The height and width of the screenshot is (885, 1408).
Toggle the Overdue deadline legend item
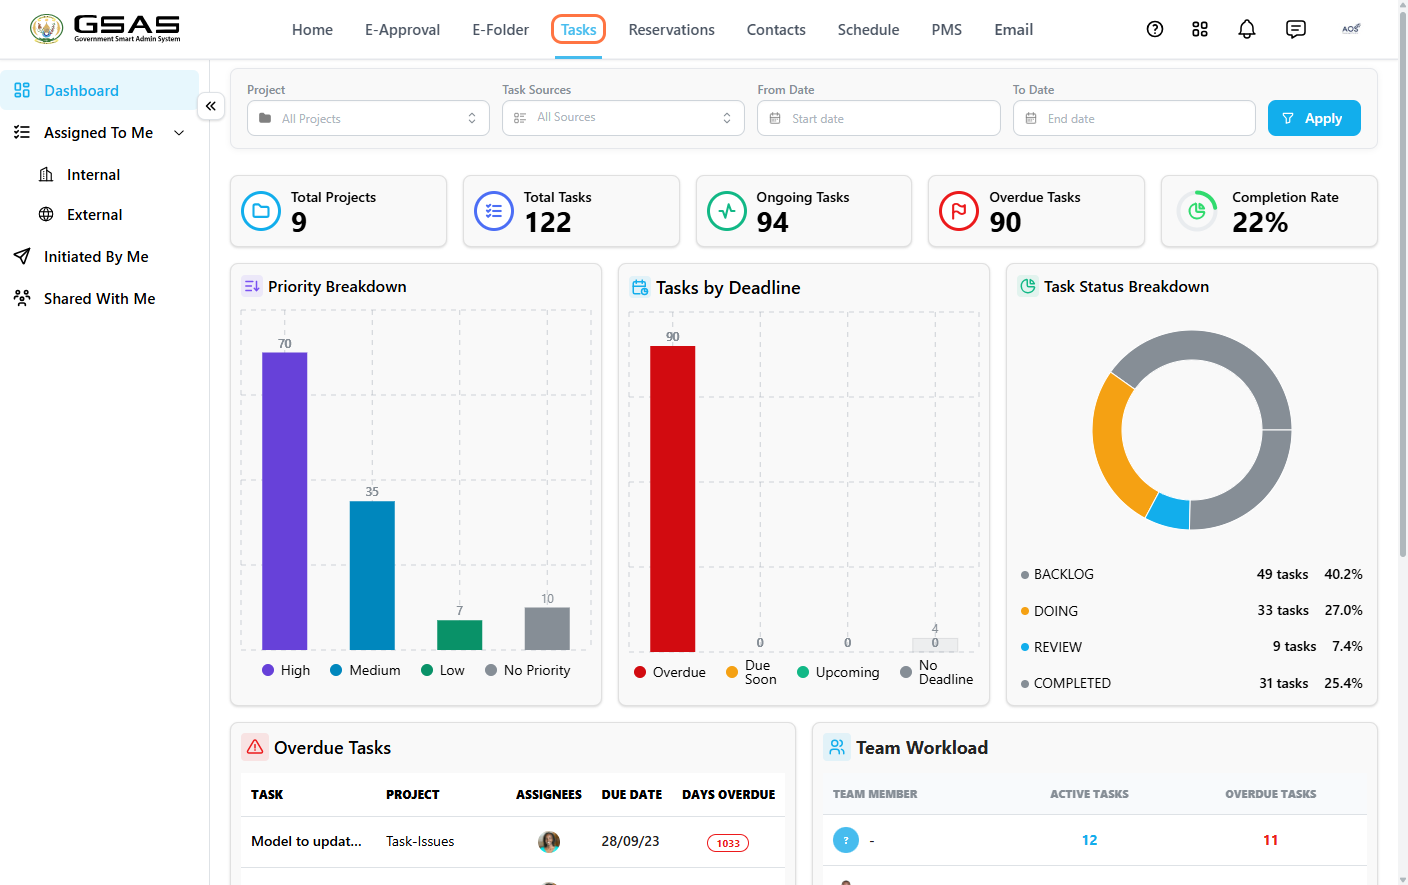[x=670, y=672]
